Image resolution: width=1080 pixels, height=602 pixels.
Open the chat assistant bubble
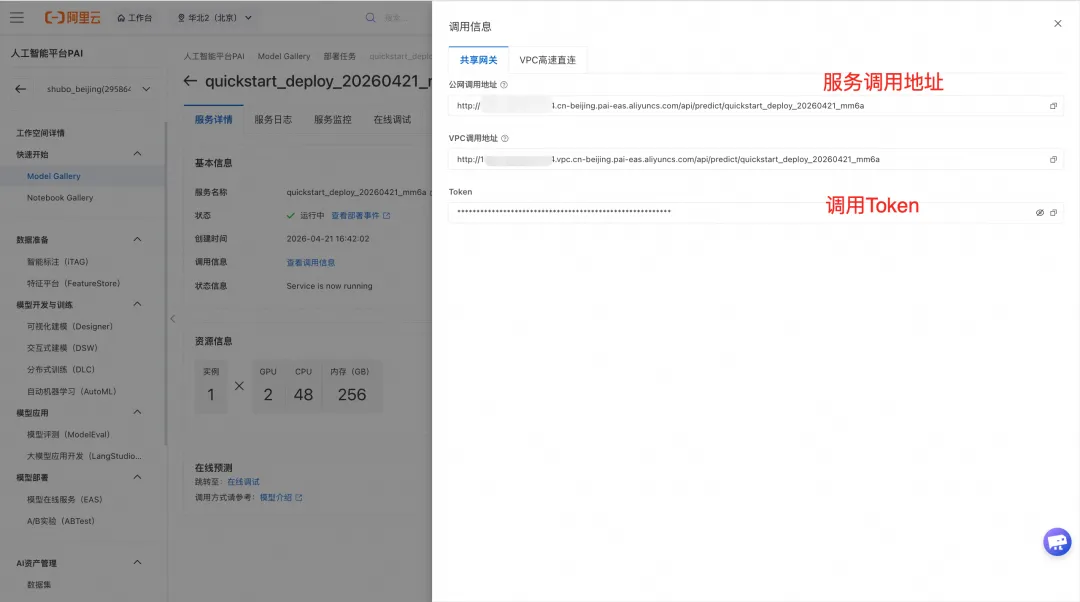1057,542
